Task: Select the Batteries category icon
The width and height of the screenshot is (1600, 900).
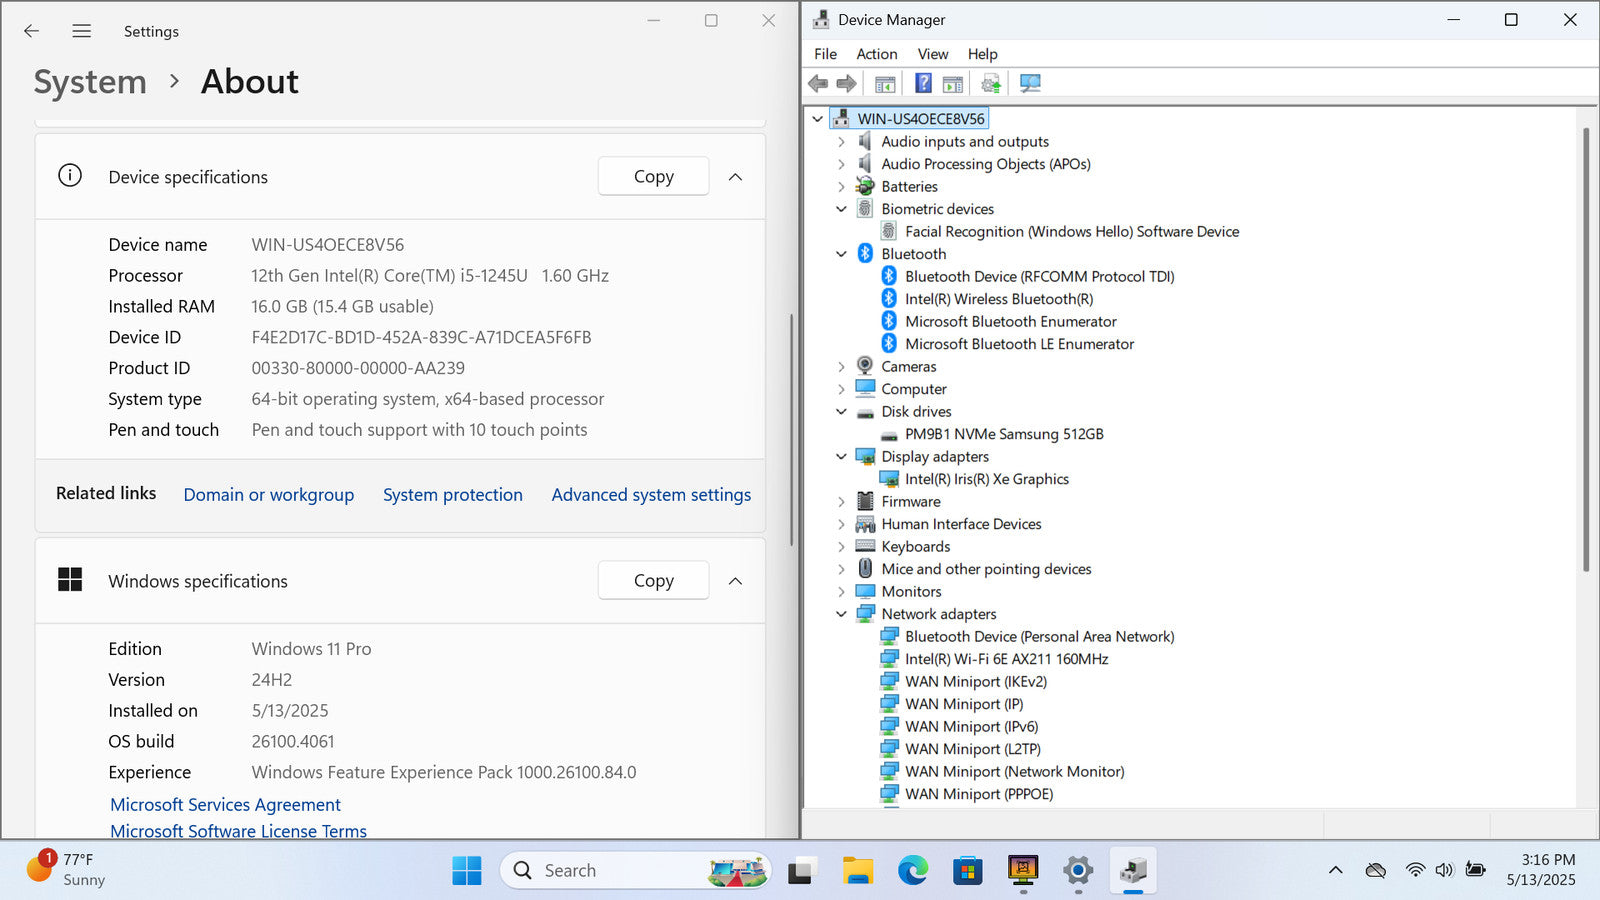Action: [865, 186]
